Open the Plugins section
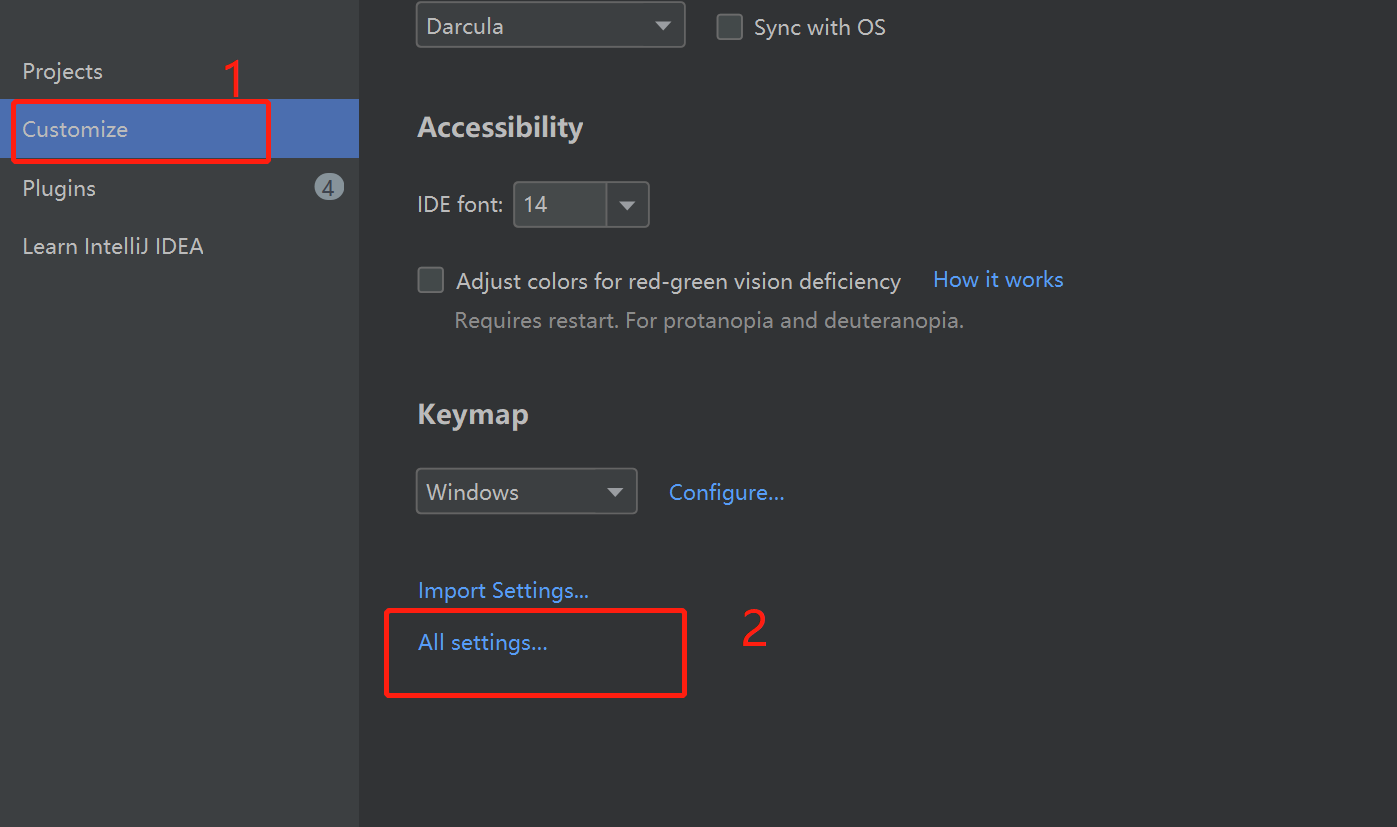The height and width of the screenshot is (827, 1397). click(x=60, y=188)
